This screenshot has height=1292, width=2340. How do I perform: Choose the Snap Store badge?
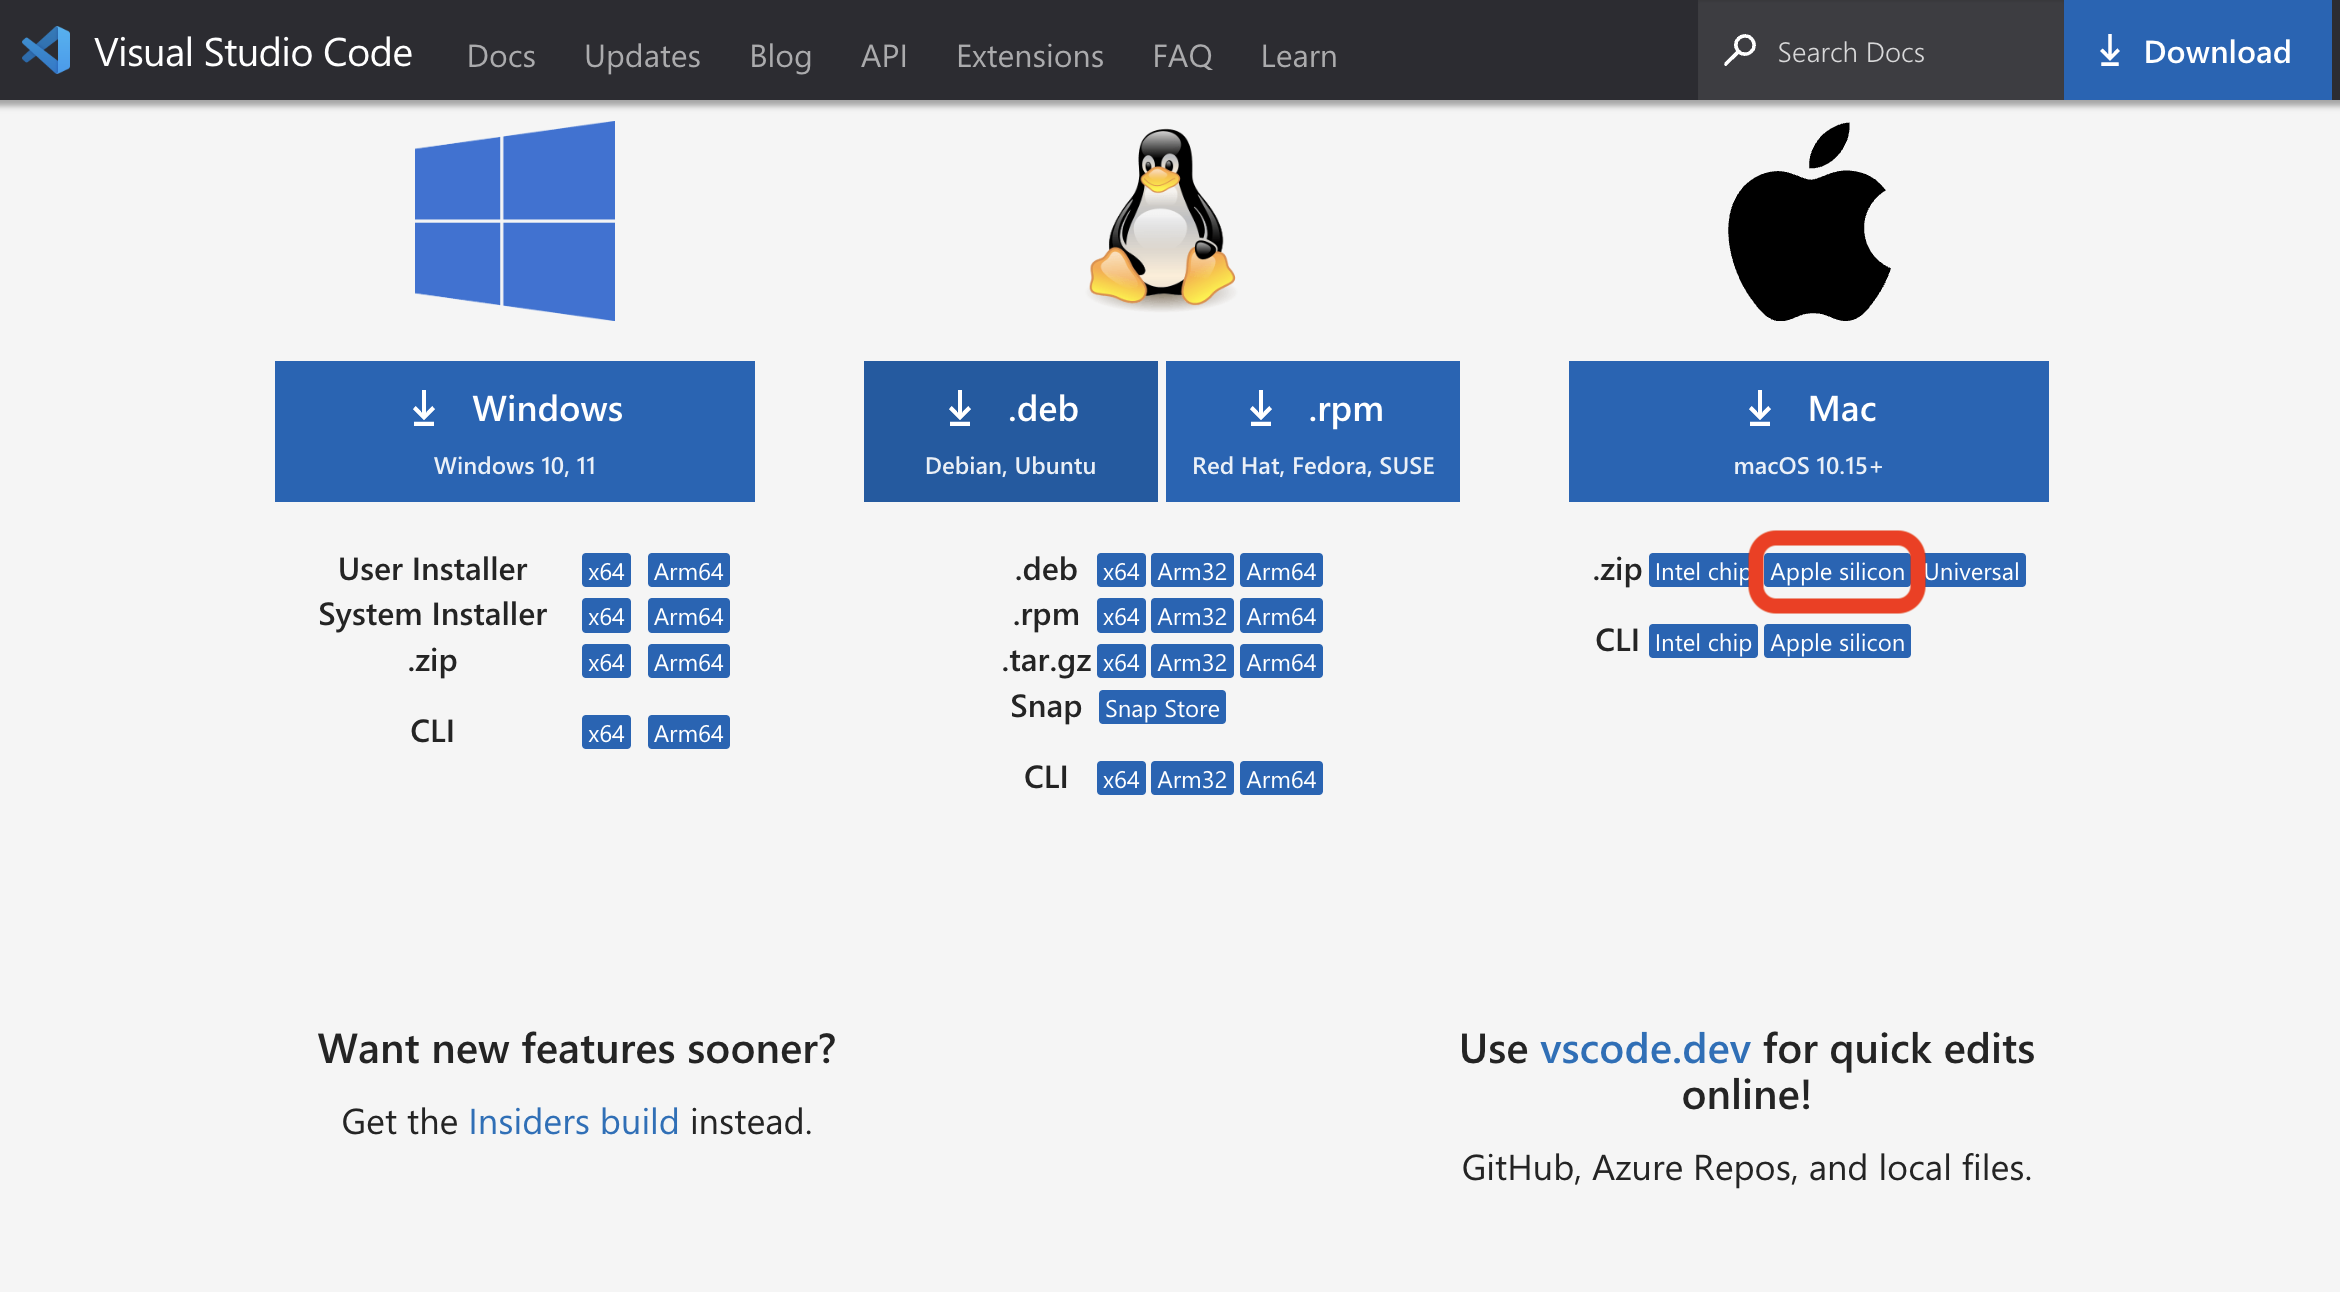pyautogui.click(x=1161, y=708)
